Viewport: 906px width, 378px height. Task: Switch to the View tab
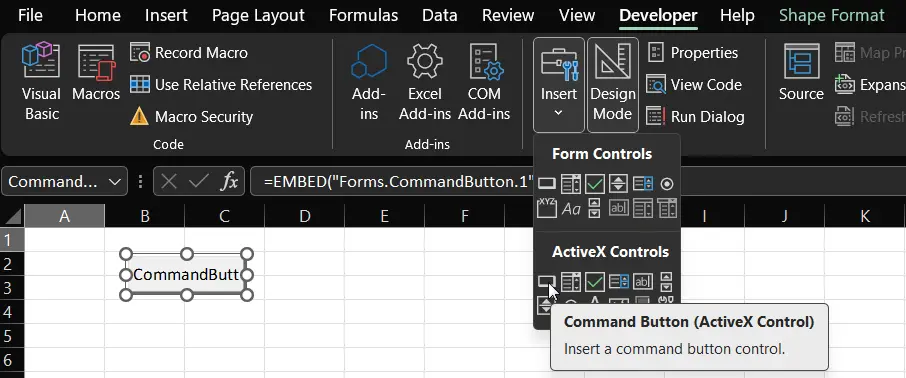point(577,16)
